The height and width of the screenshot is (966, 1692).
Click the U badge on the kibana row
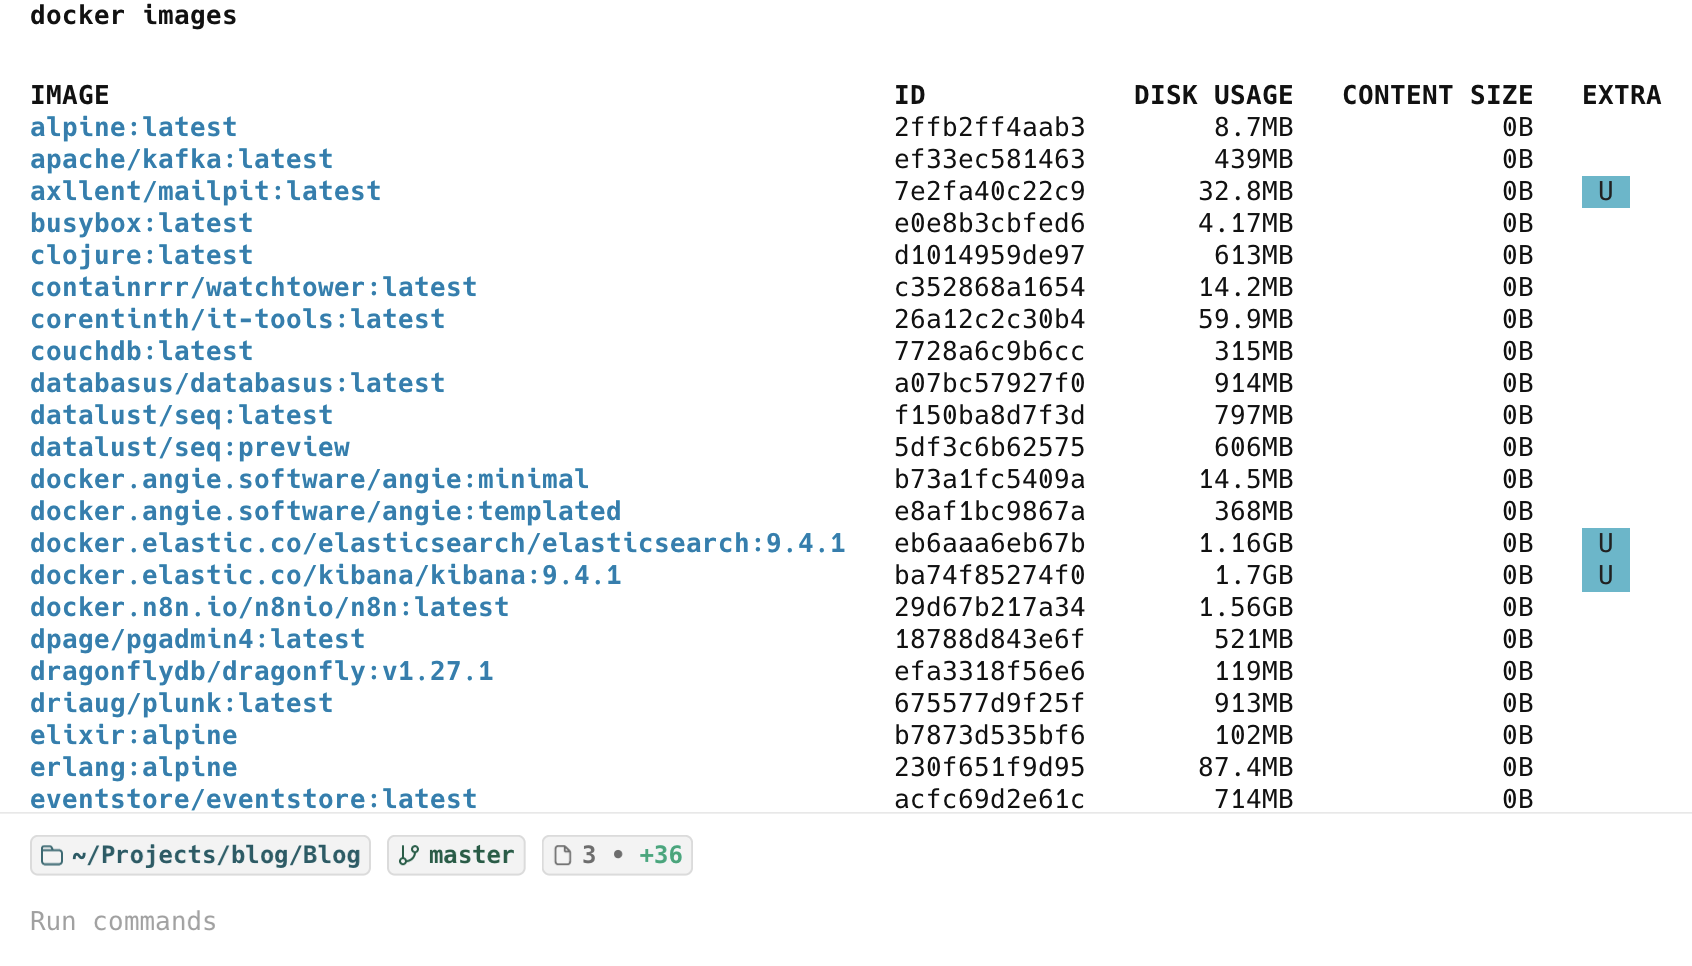1606,576
